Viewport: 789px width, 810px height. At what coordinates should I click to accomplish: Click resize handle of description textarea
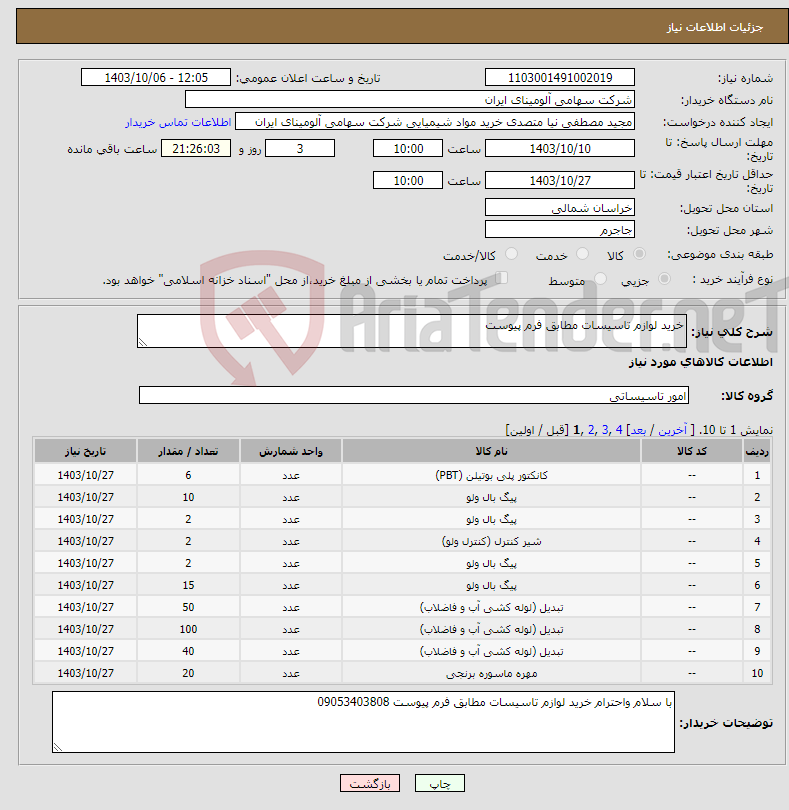coord(143,342)
